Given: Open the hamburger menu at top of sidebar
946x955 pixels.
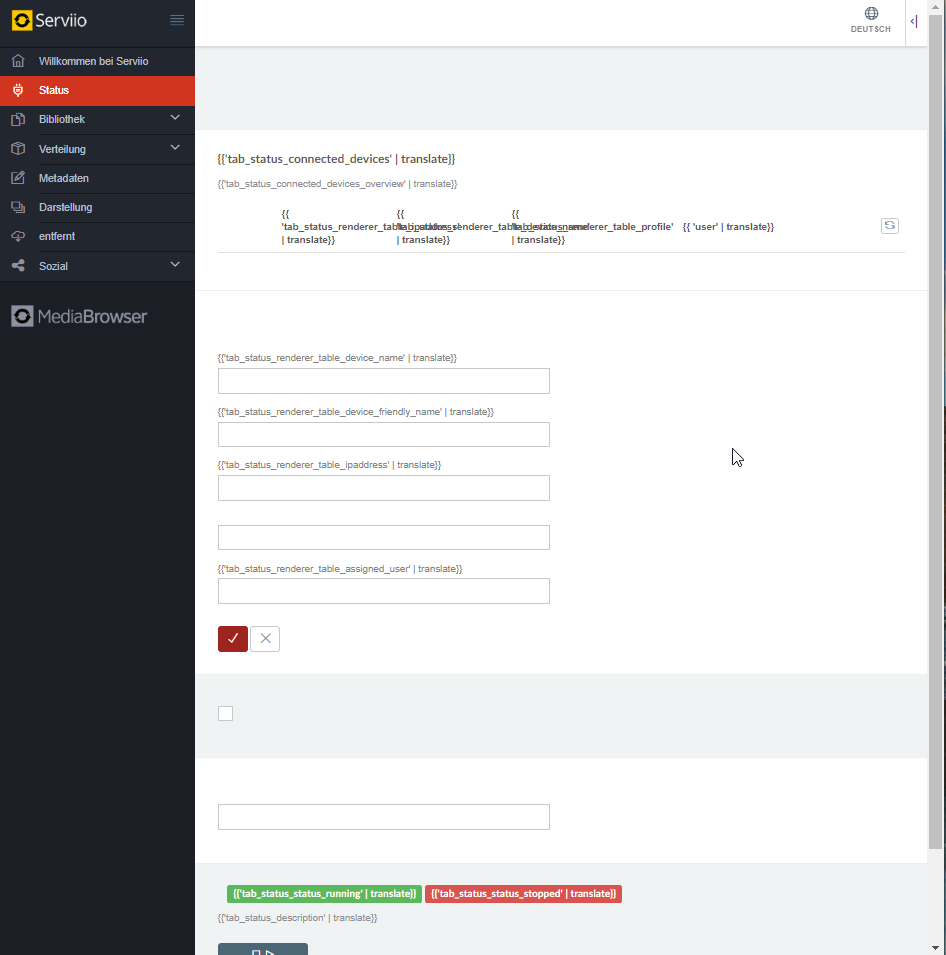Looking at the screenshot, I should tap(177, 18).
